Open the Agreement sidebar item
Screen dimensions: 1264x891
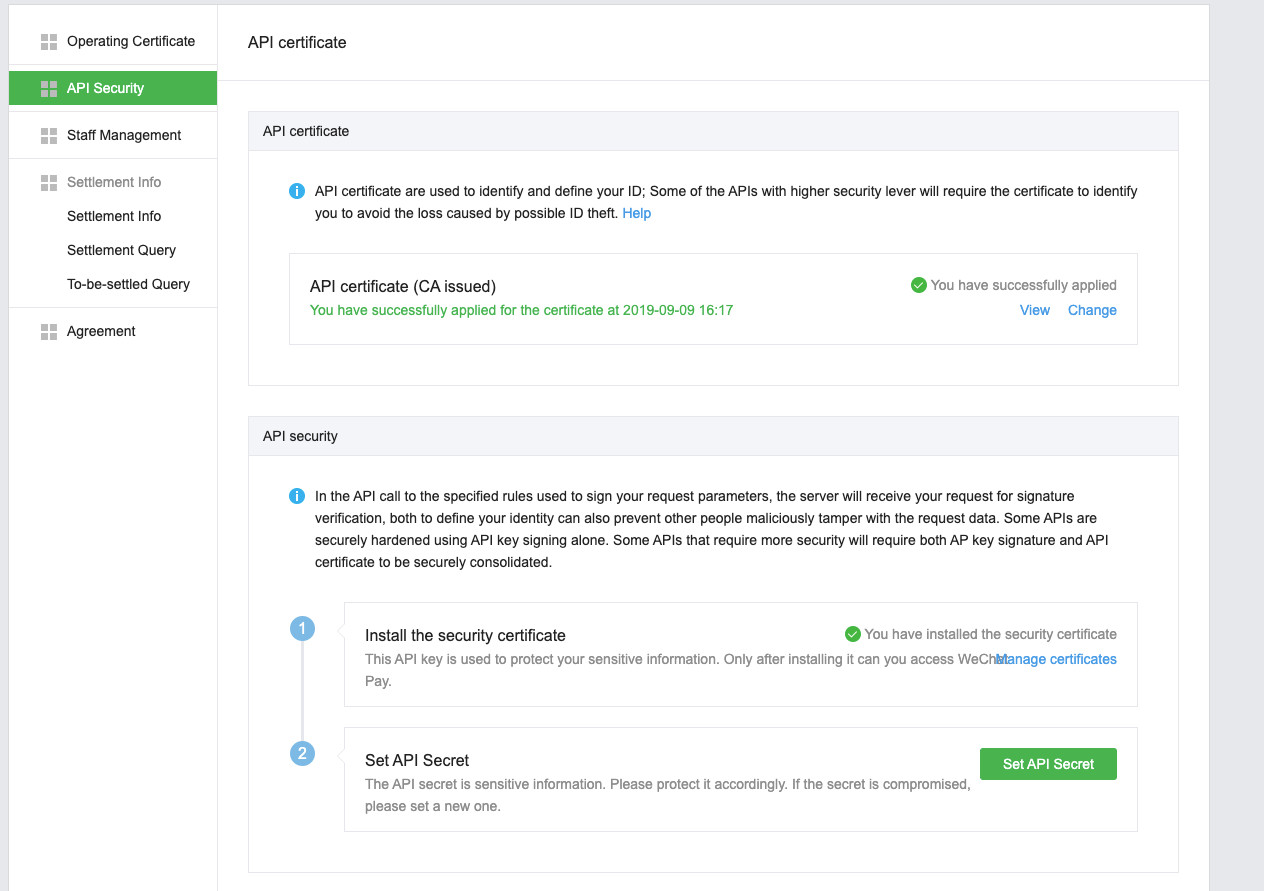coord(101,331)
